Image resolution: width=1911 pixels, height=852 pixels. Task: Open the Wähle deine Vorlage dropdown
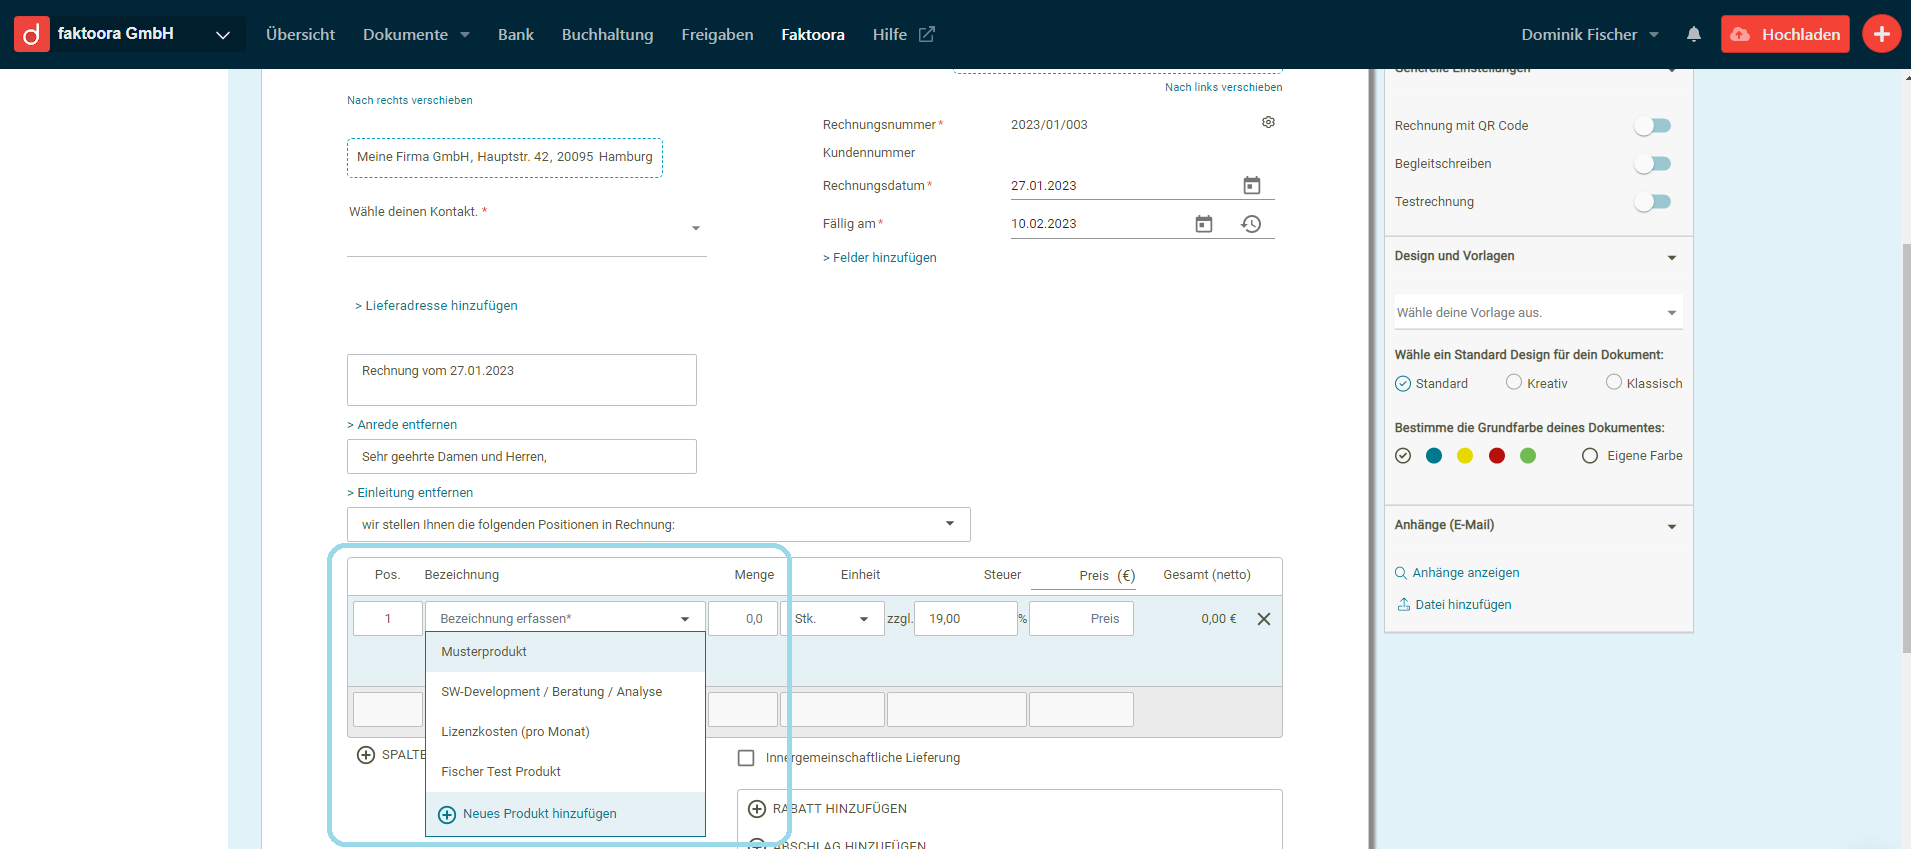pyautogui.click(x=1537, y=313)
